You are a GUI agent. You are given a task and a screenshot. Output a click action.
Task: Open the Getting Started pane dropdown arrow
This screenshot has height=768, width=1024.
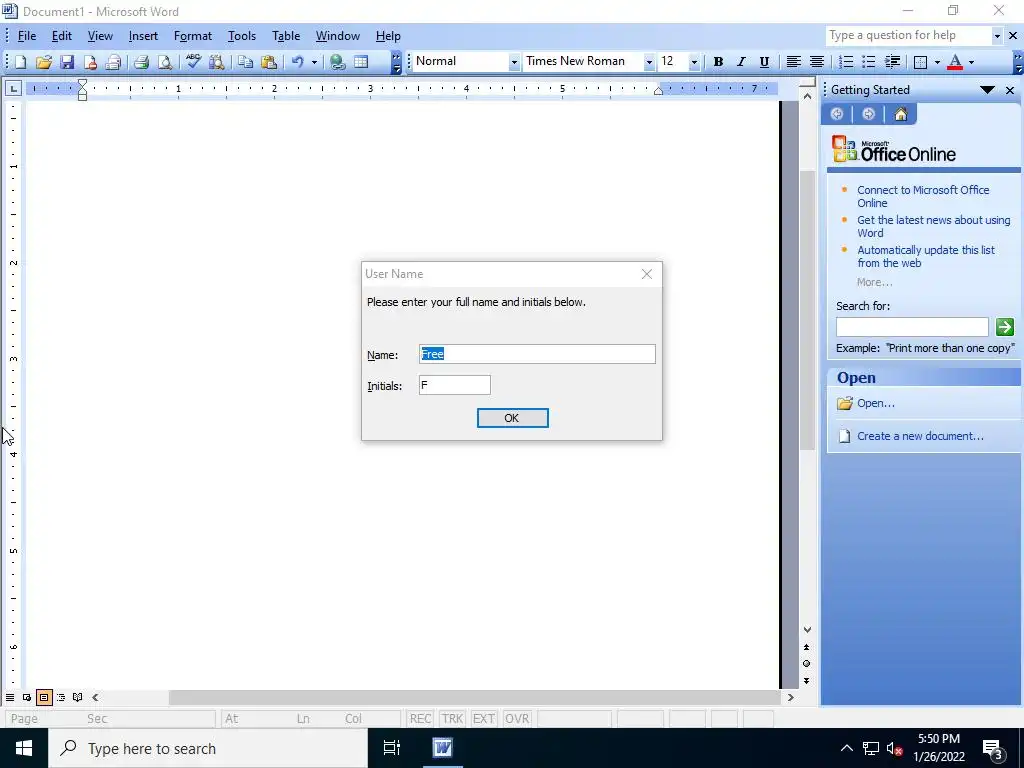click(x=987, y=90)
